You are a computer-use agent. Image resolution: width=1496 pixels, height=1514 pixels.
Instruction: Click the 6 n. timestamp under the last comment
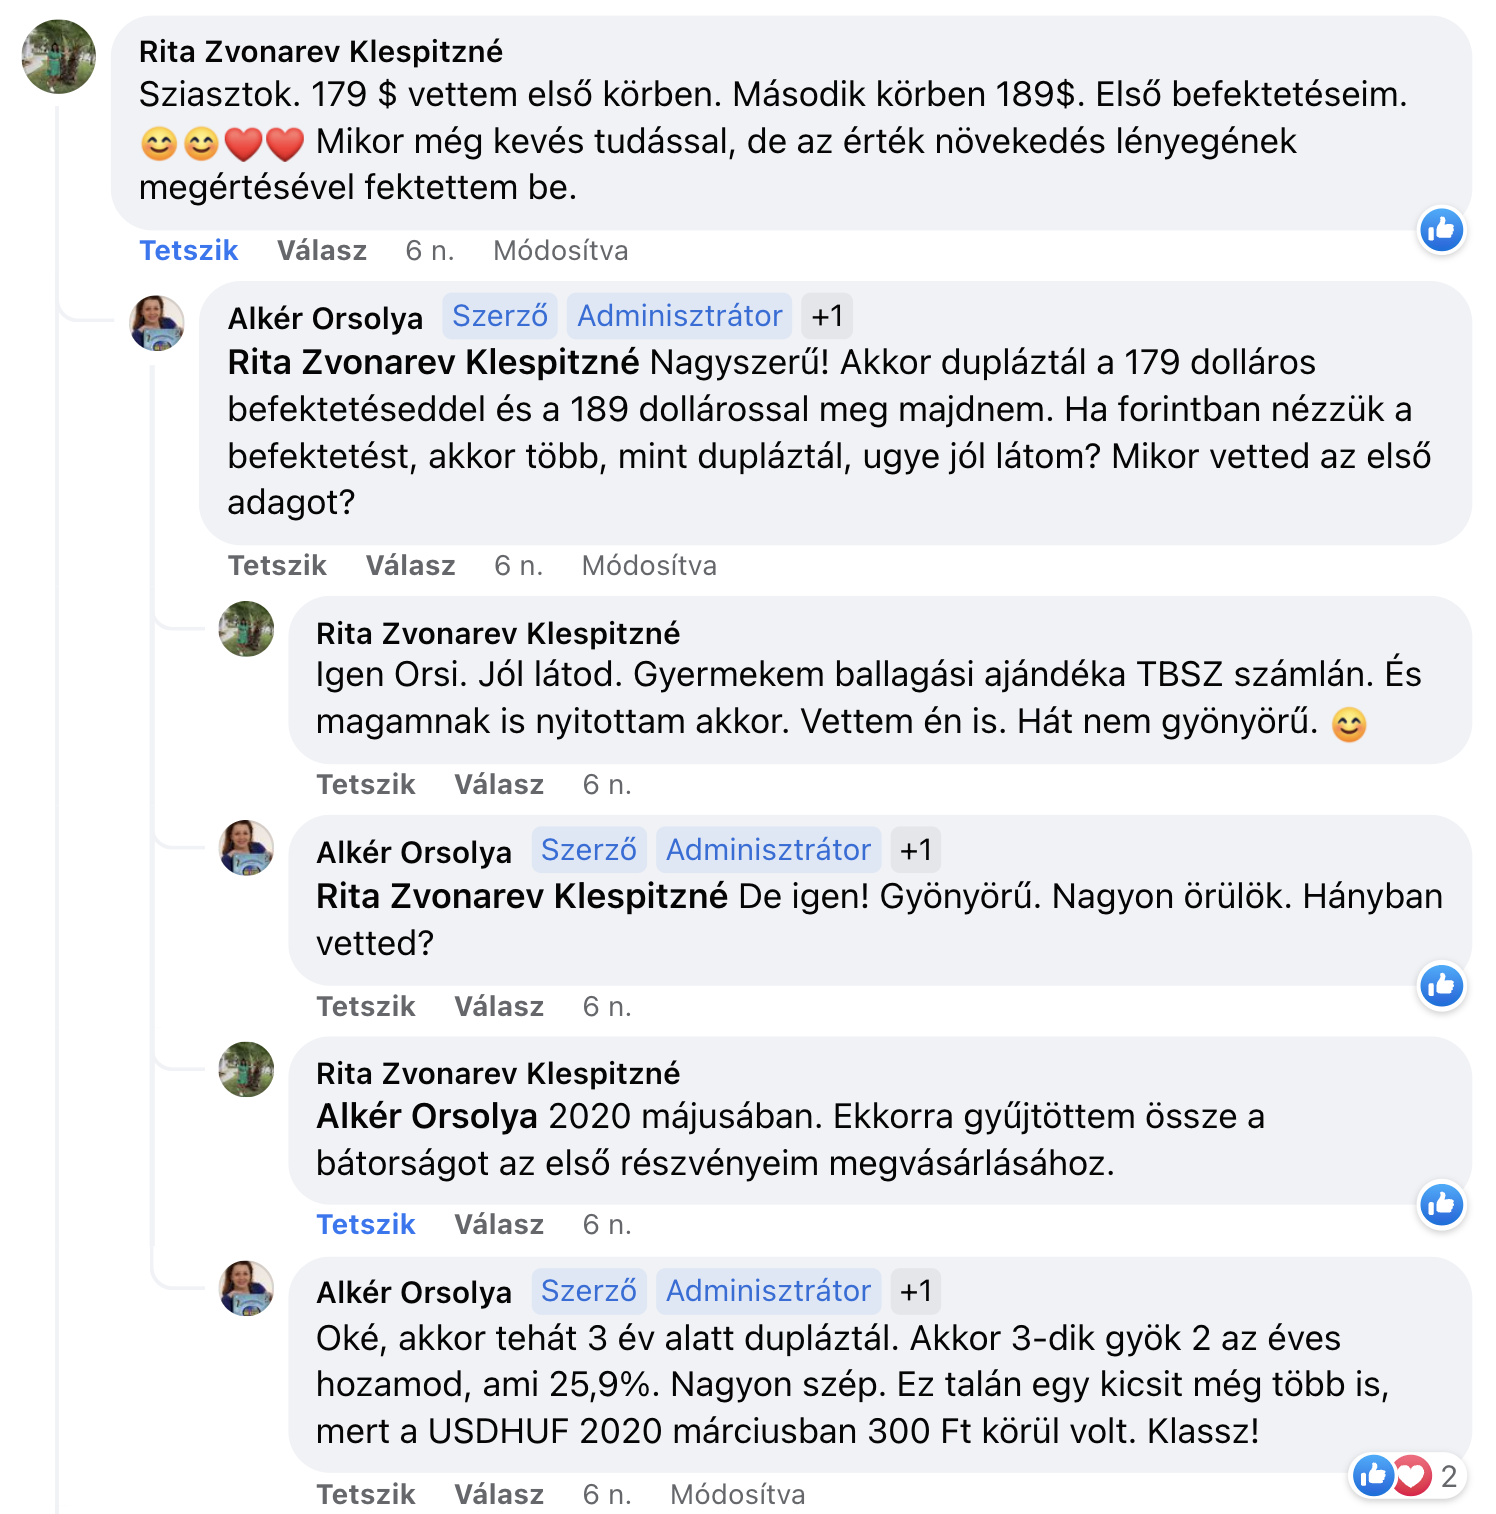(606, 1495)
